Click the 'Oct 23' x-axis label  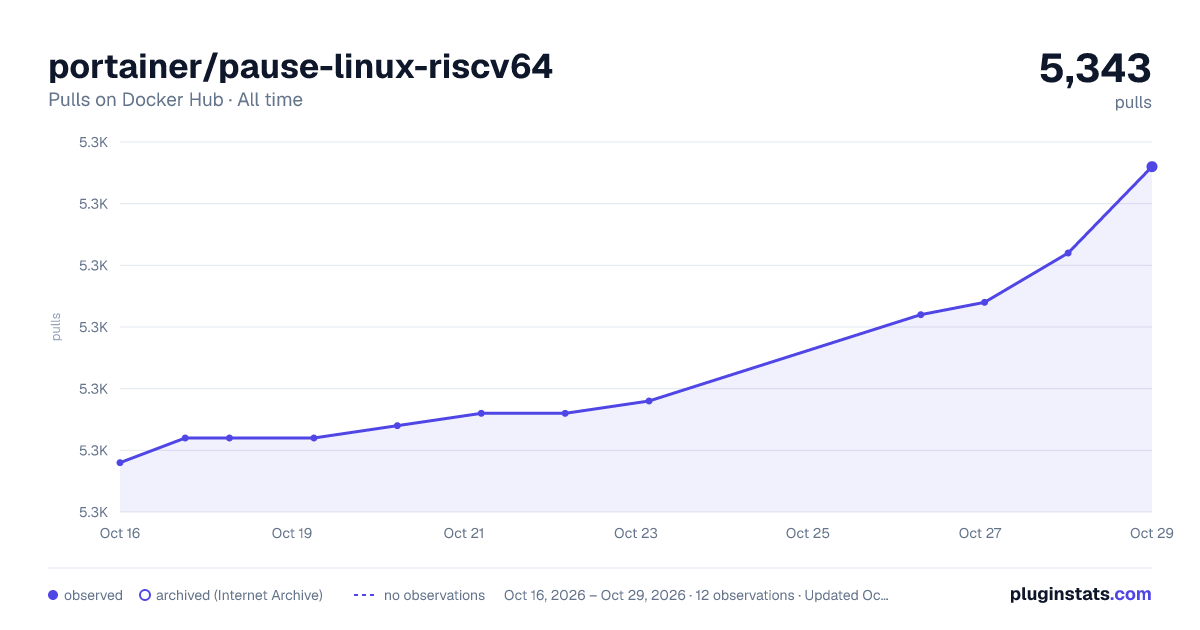pos(636,533)
